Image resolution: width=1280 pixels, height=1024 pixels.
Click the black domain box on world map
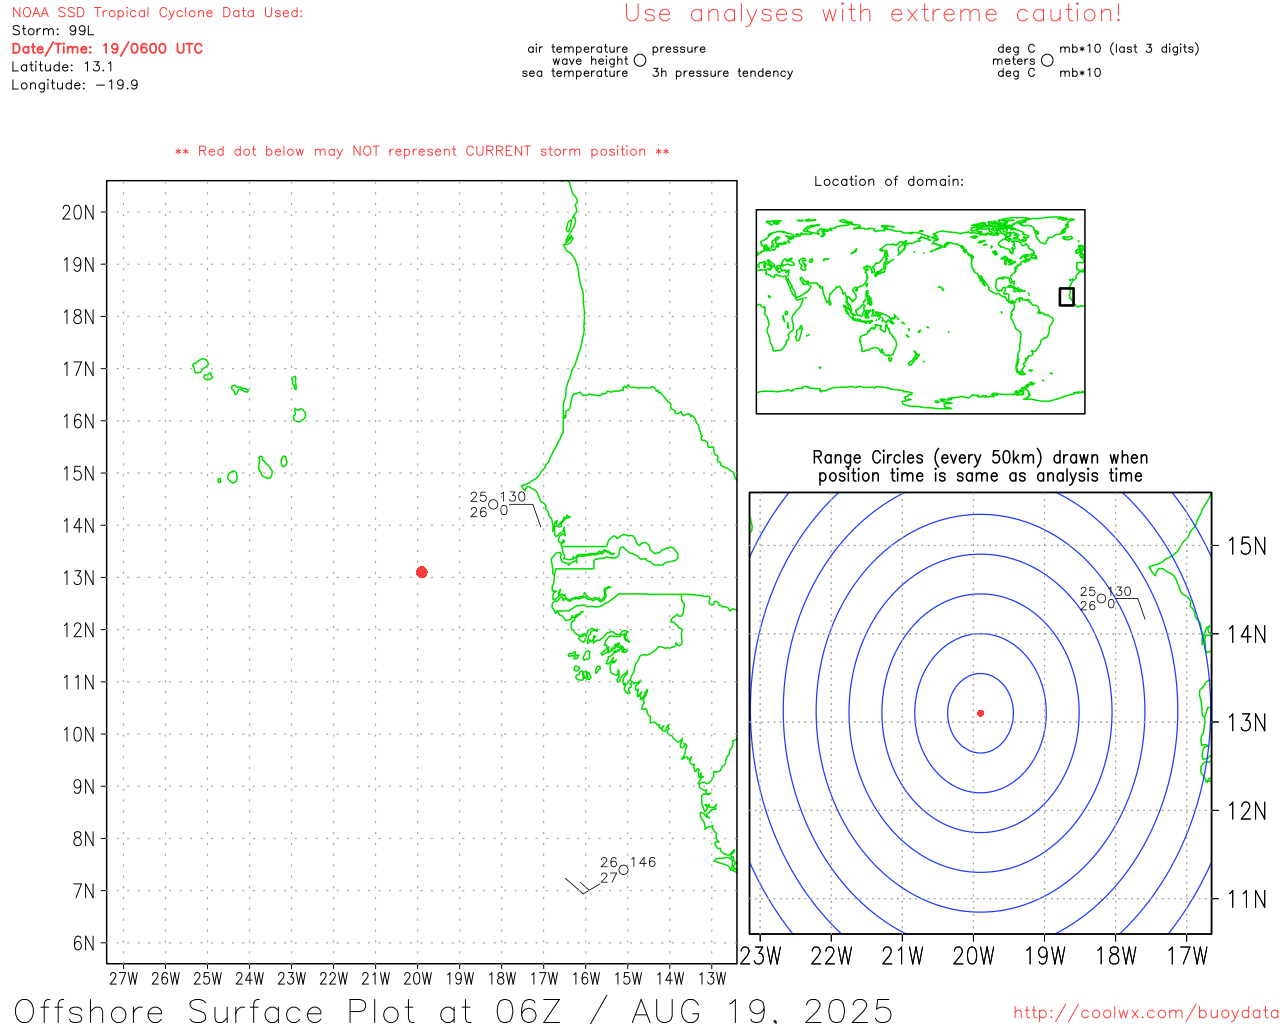1067,297
